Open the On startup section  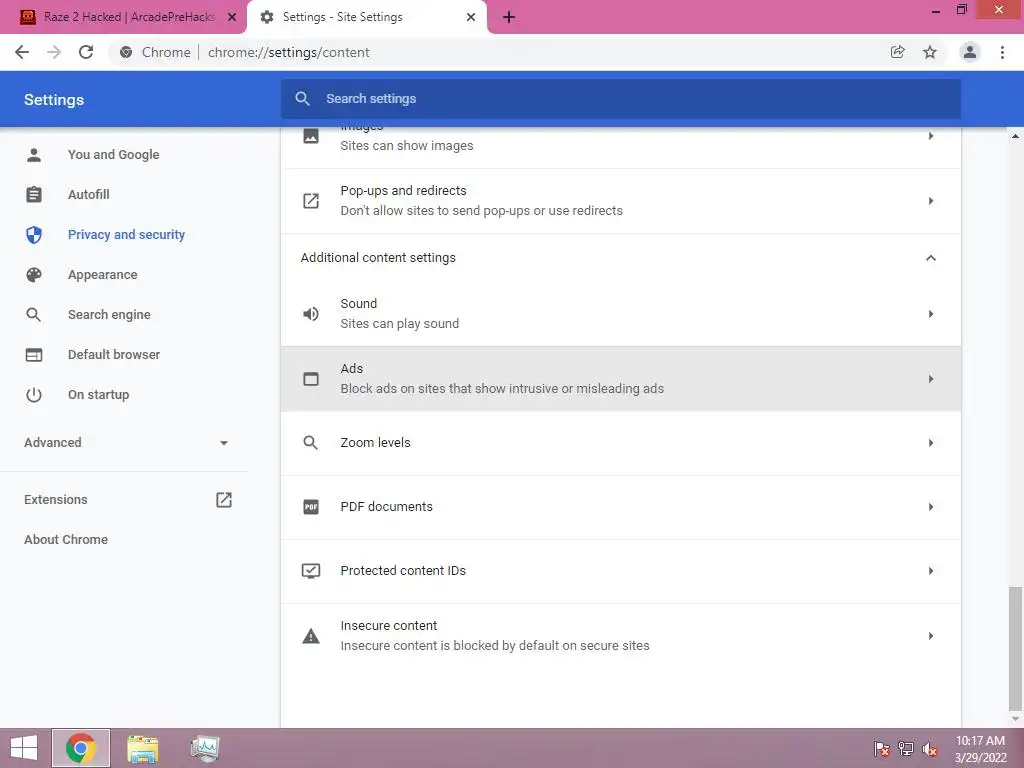pyautogui.click(x=99, y=394)
